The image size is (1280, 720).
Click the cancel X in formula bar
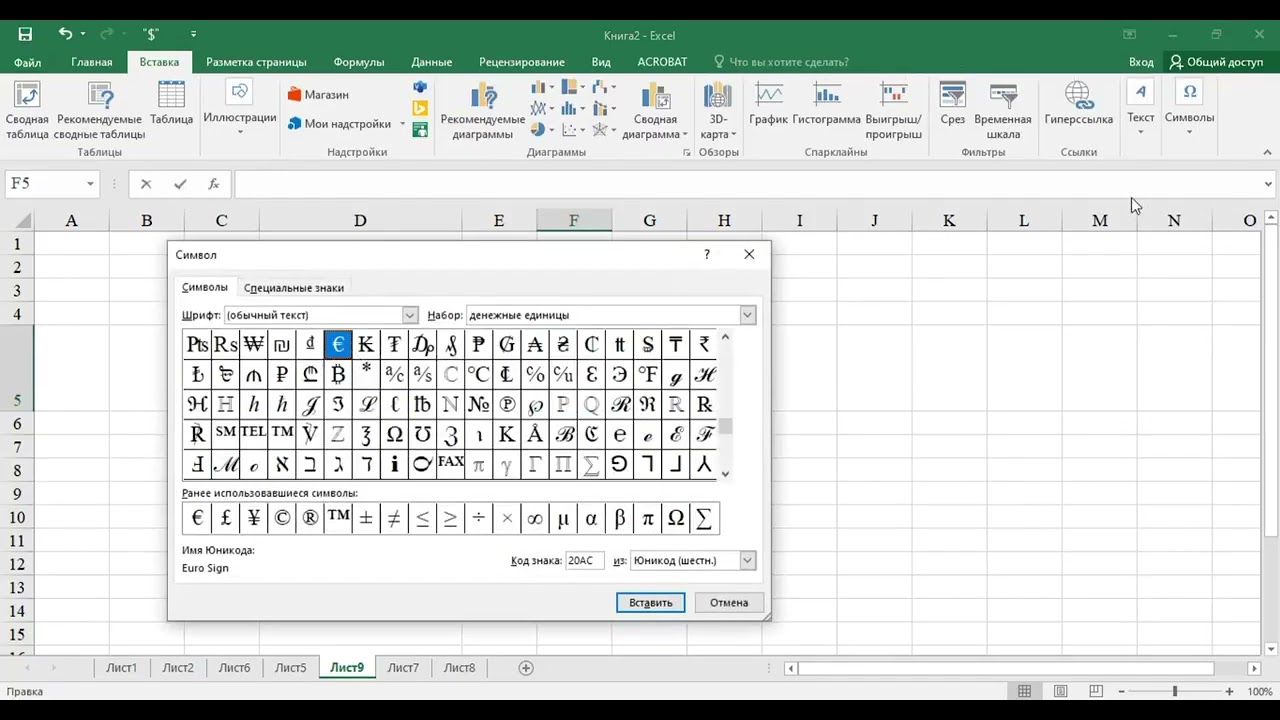pyautogui.click(x=146, y=184)
